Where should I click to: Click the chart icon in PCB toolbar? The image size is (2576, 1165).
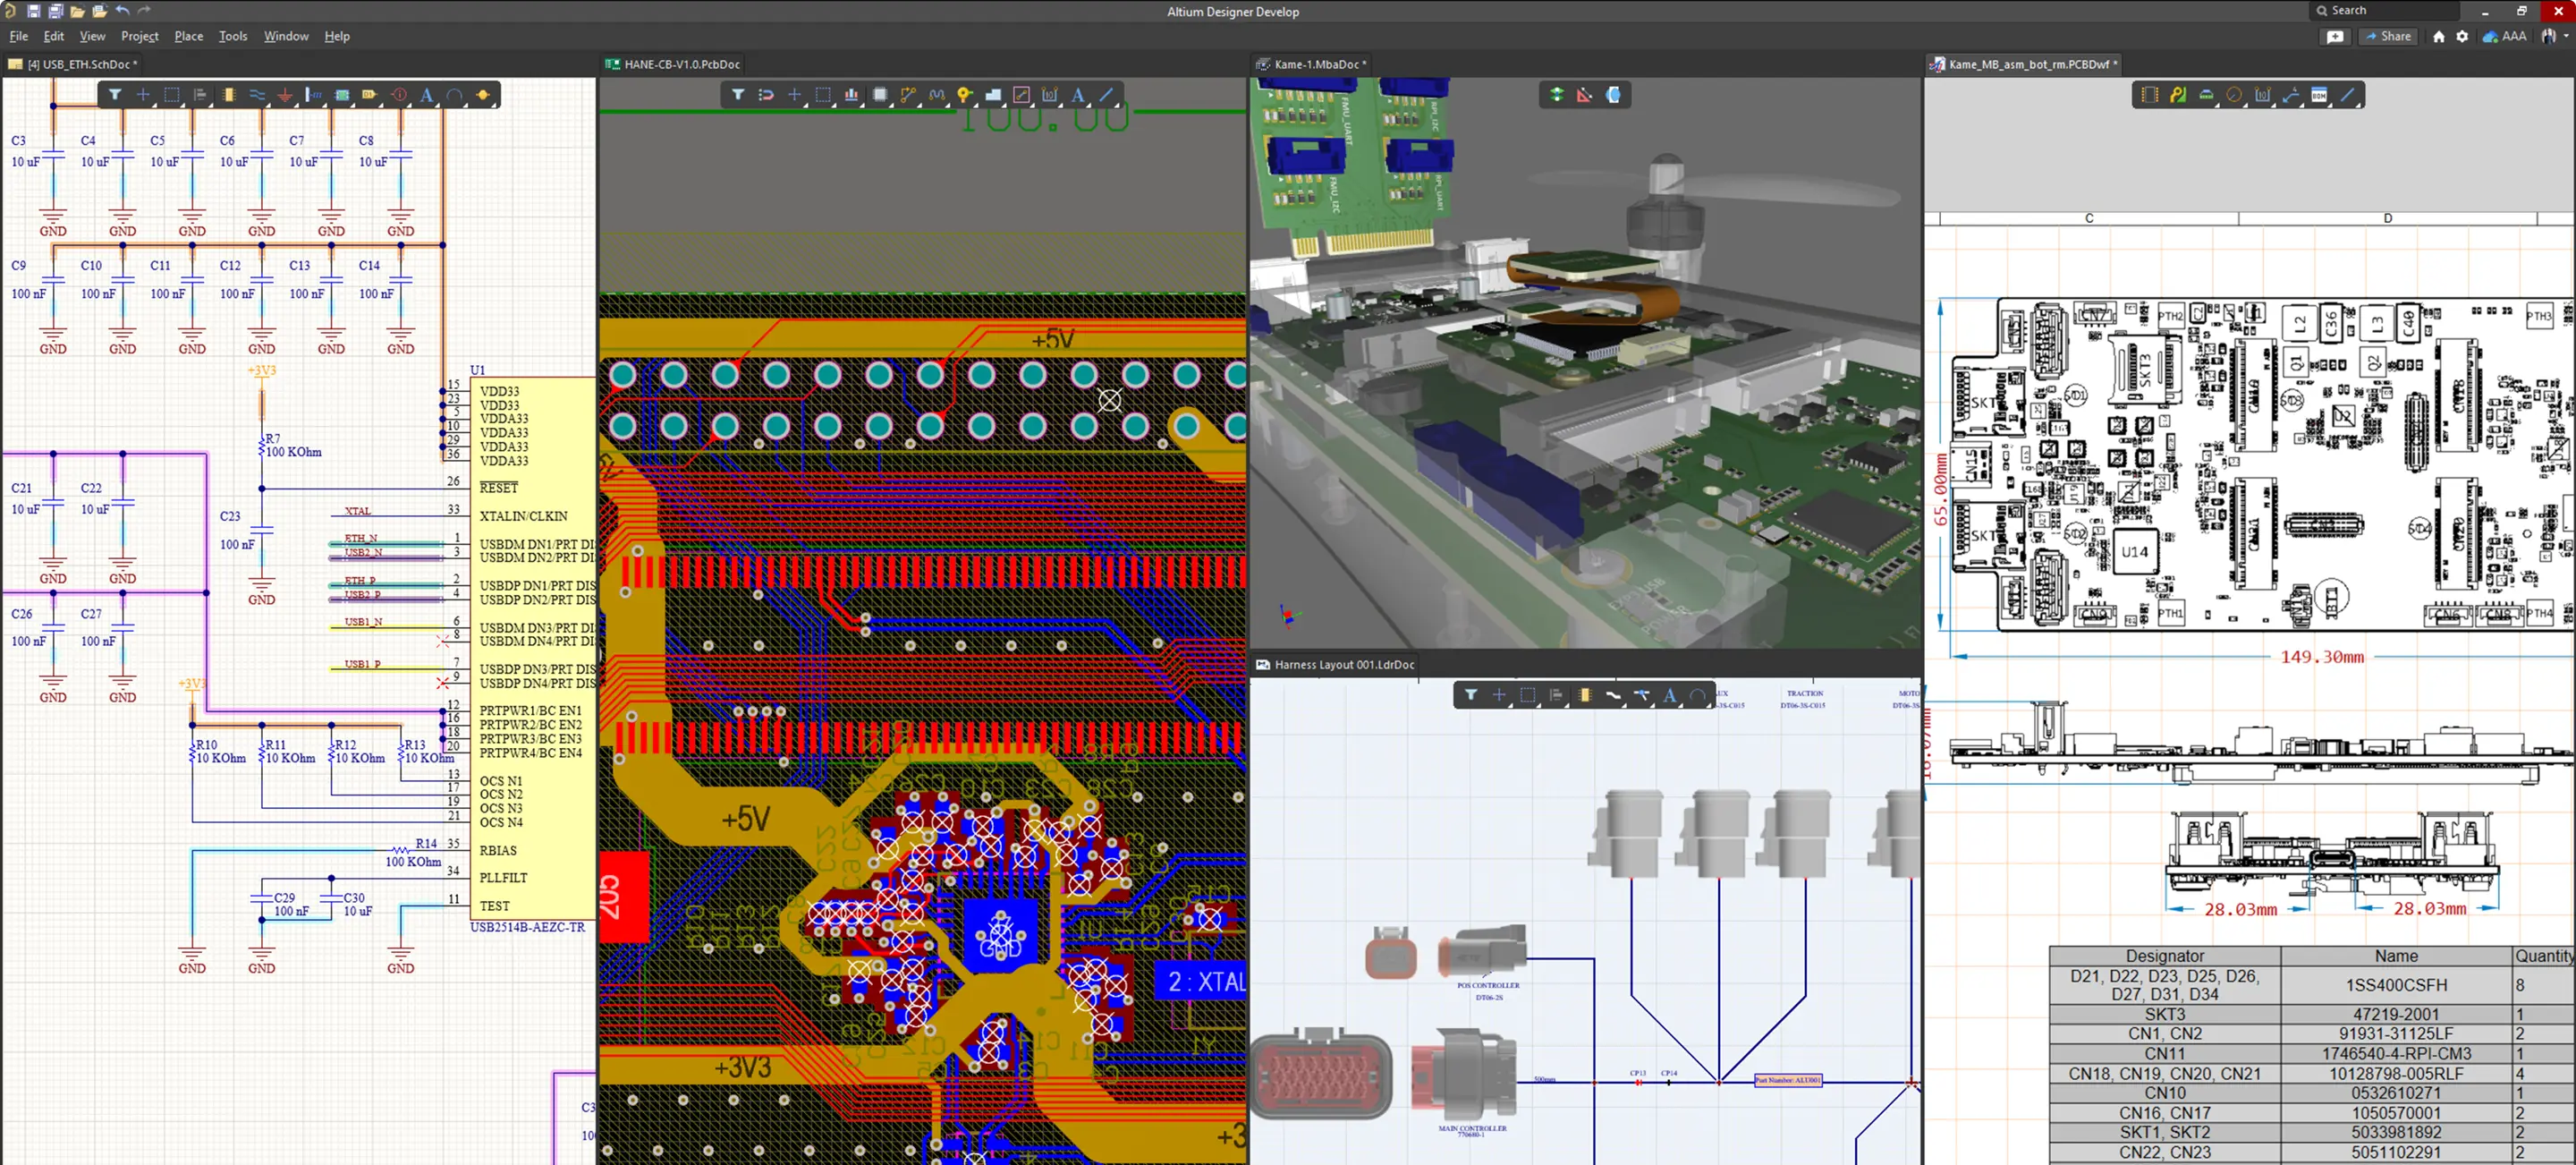(851, 95)
